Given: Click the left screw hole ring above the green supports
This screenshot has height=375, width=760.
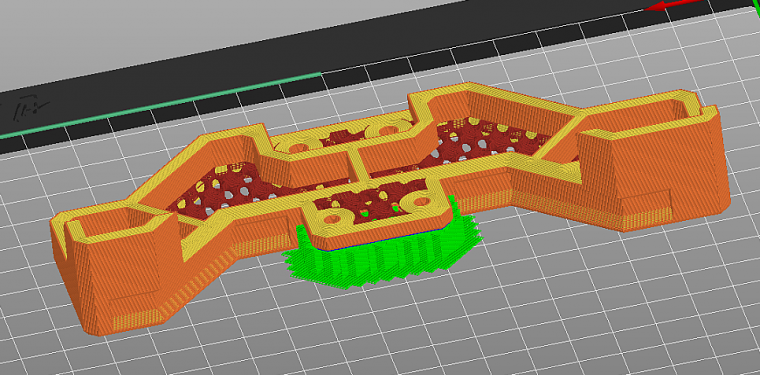Looking at the screenshot, I should pyautogui.click(x=332, y=219).
